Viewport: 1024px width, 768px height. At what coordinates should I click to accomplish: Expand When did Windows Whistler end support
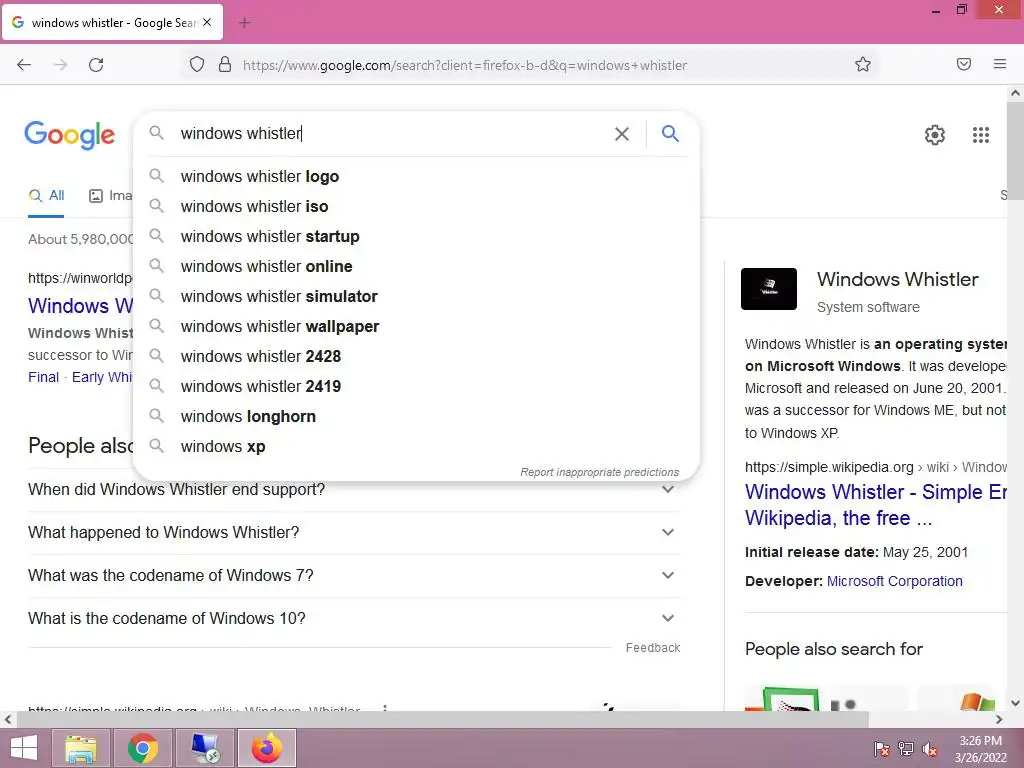(x=354, y=490)
